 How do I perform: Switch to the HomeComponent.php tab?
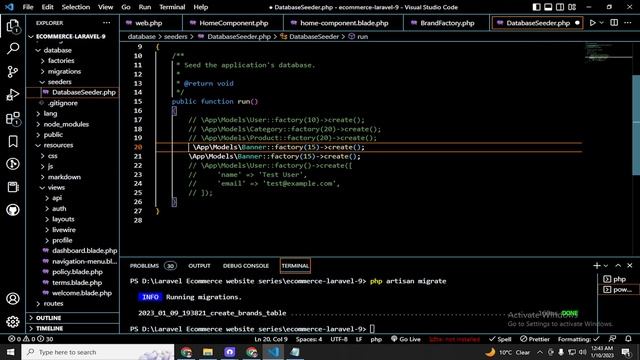233,23
